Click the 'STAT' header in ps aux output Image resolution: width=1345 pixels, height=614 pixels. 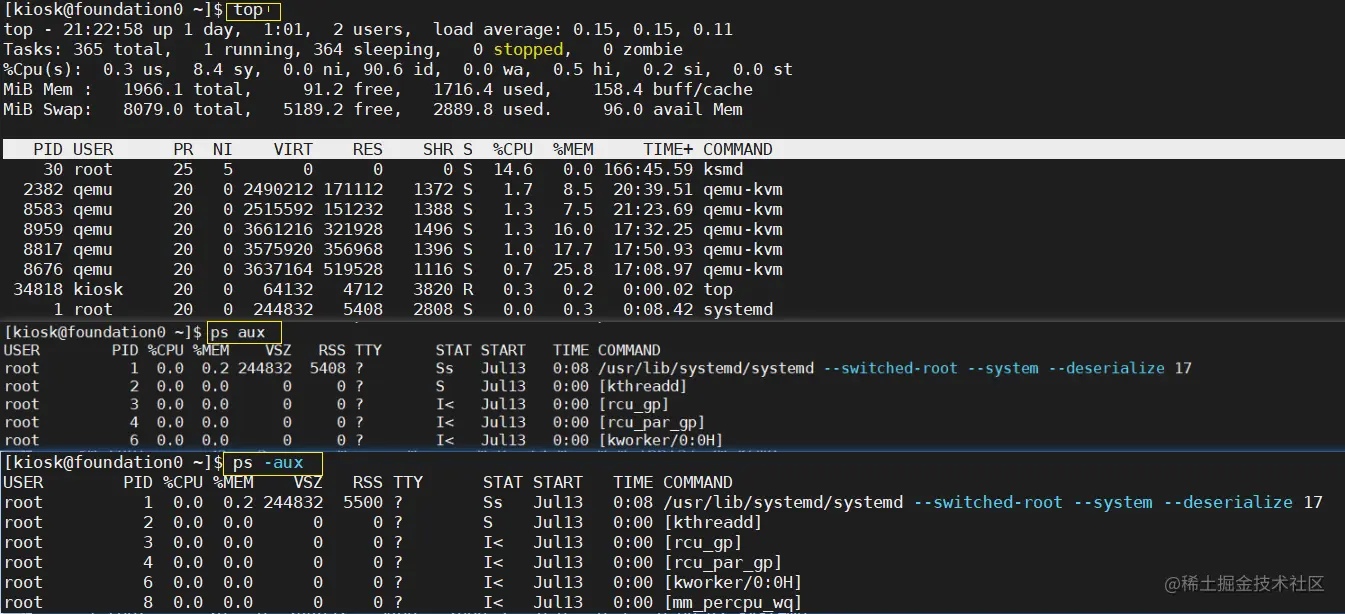[453, 350]
